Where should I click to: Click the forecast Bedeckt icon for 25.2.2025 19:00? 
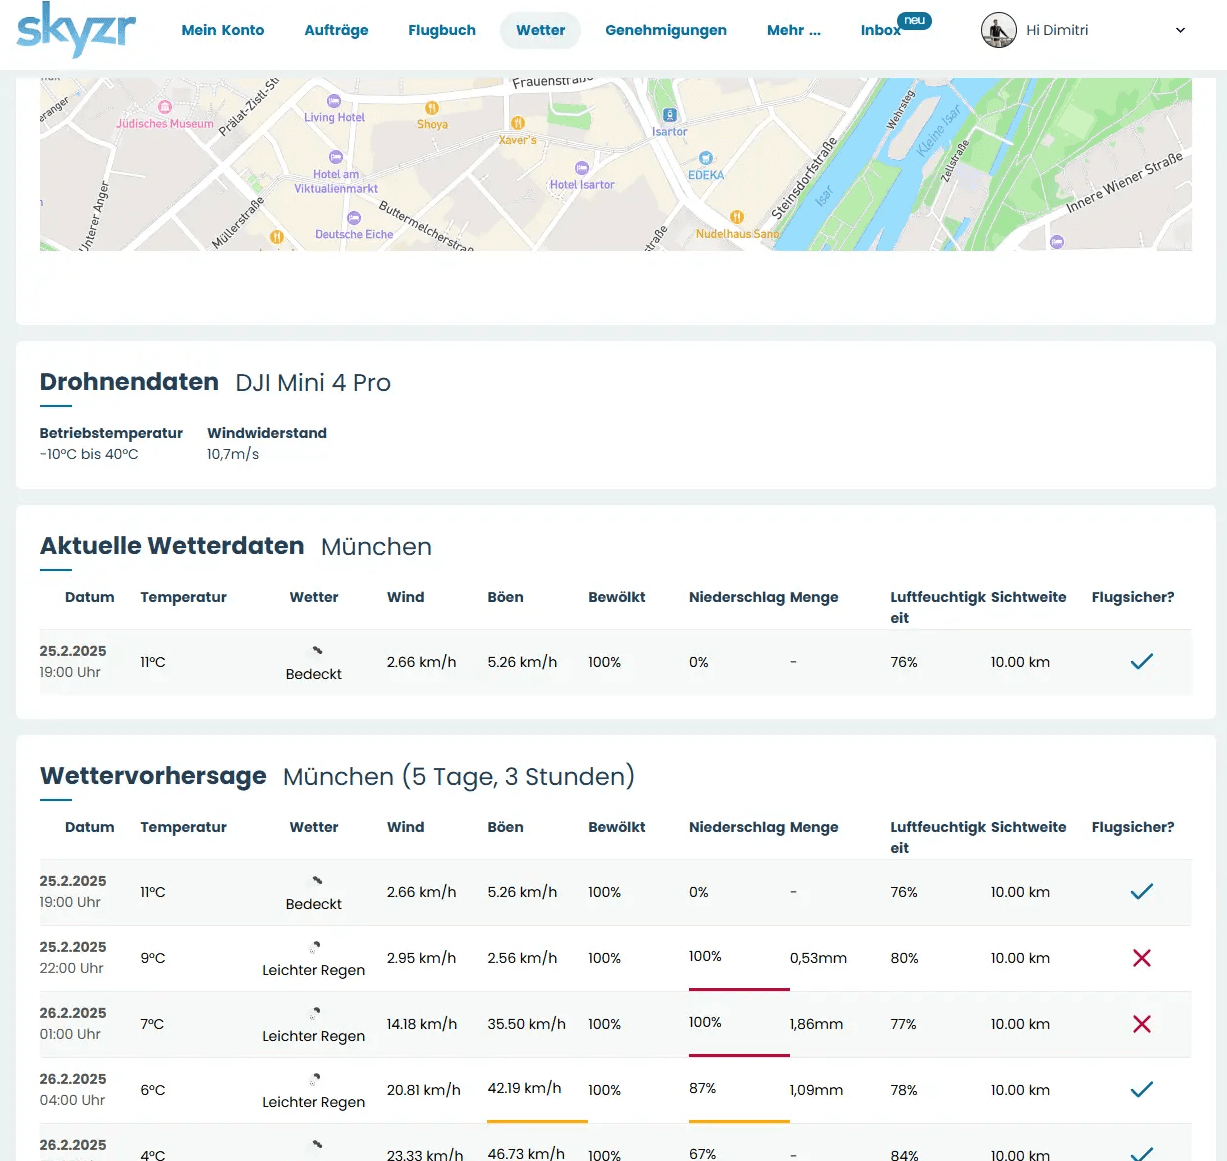[x=317, y=881]
